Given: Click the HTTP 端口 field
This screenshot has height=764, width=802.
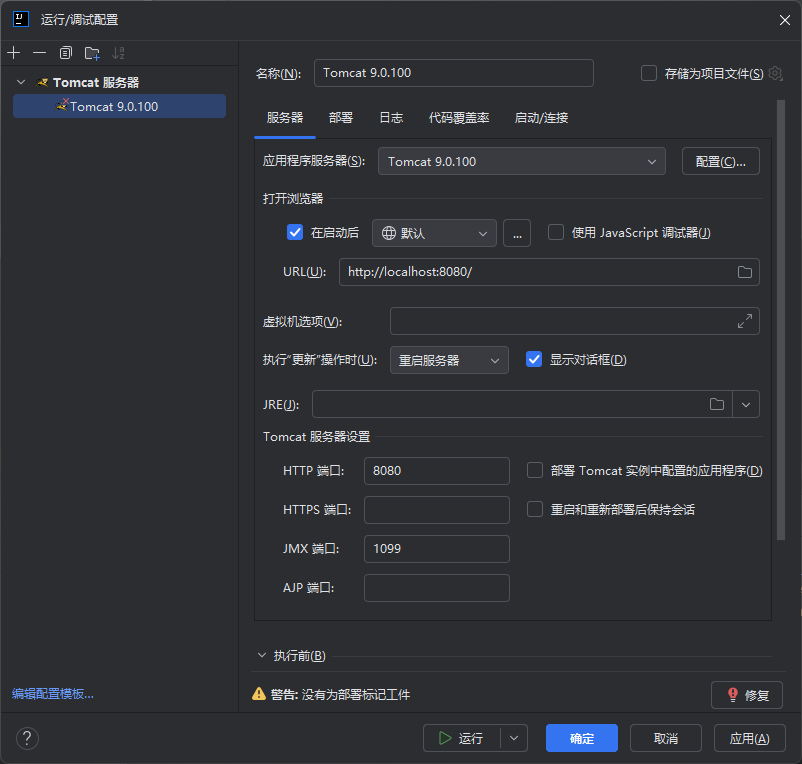Looking at the screenshot, I should point(437,470).
